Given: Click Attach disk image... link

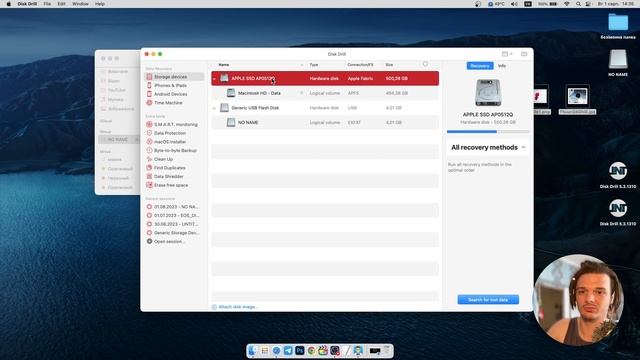Looking at the screenshot, I should [235, 307].
